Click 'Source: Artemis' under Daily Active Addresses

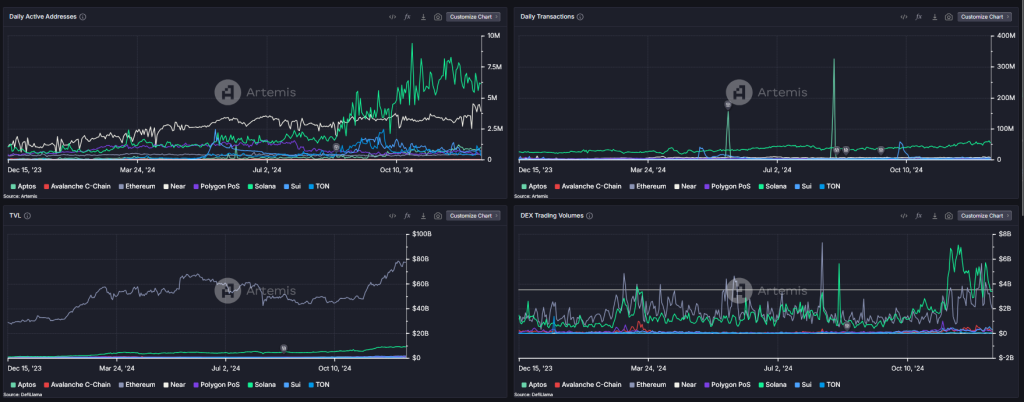[20, 196]
